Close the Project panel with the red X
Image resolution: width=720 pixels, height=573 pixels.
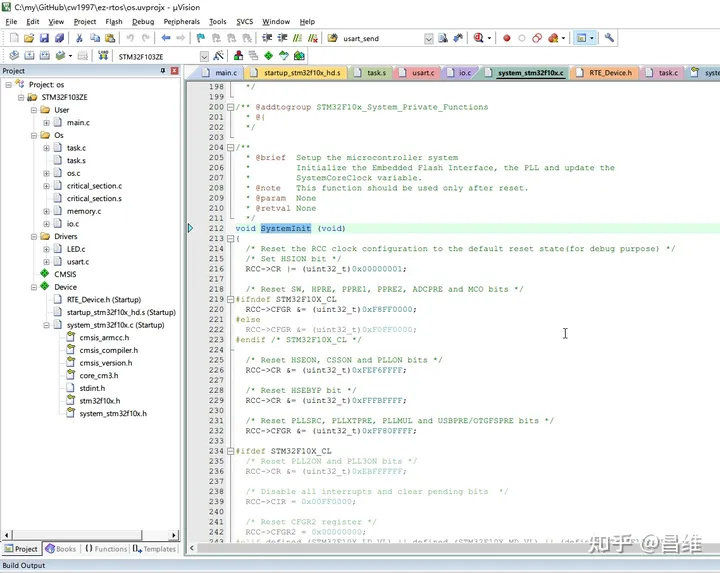click(174, 71)
